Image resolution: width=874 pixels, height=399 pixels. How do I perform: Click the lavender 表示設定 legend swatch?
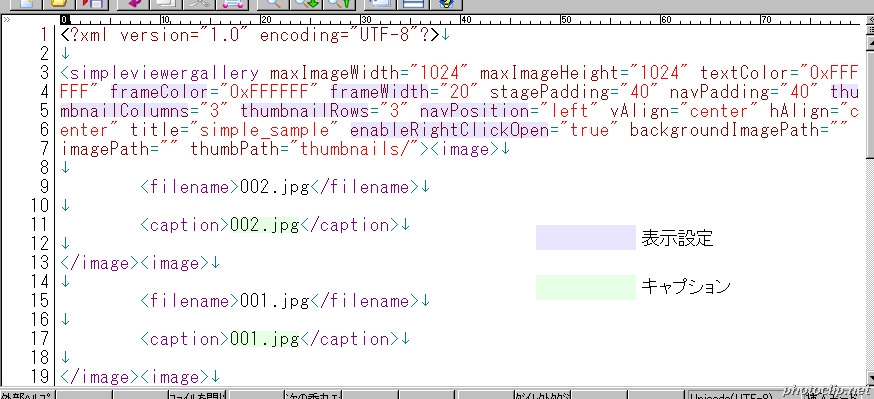pos(585,237)
